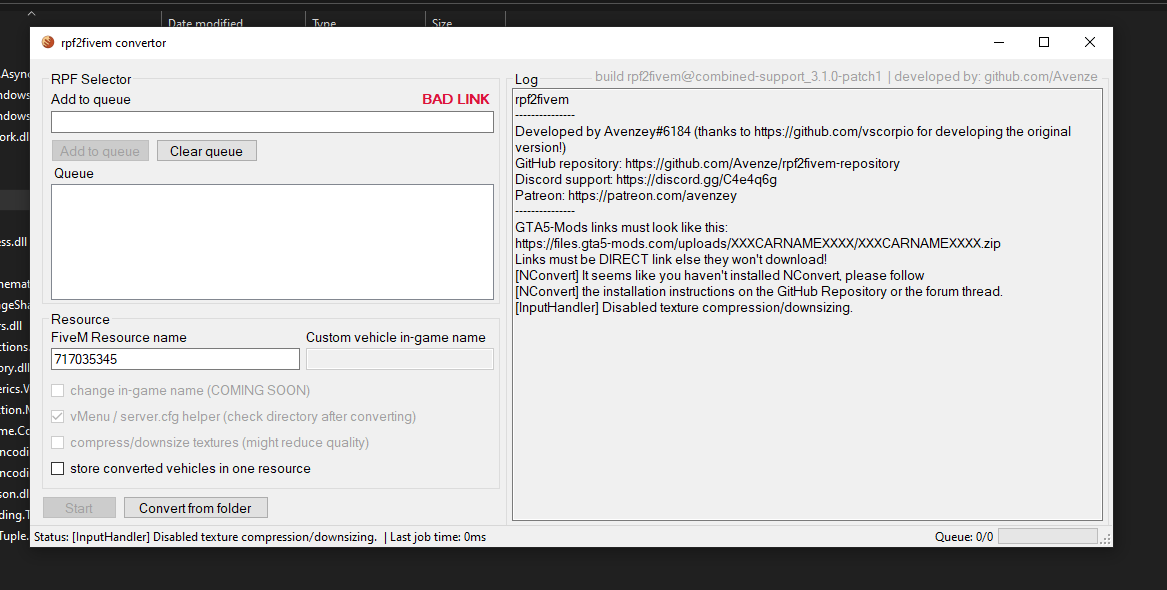Click the Patreon URL line in log
This screenshot has height=590, width=1167.
pos(626,196)
